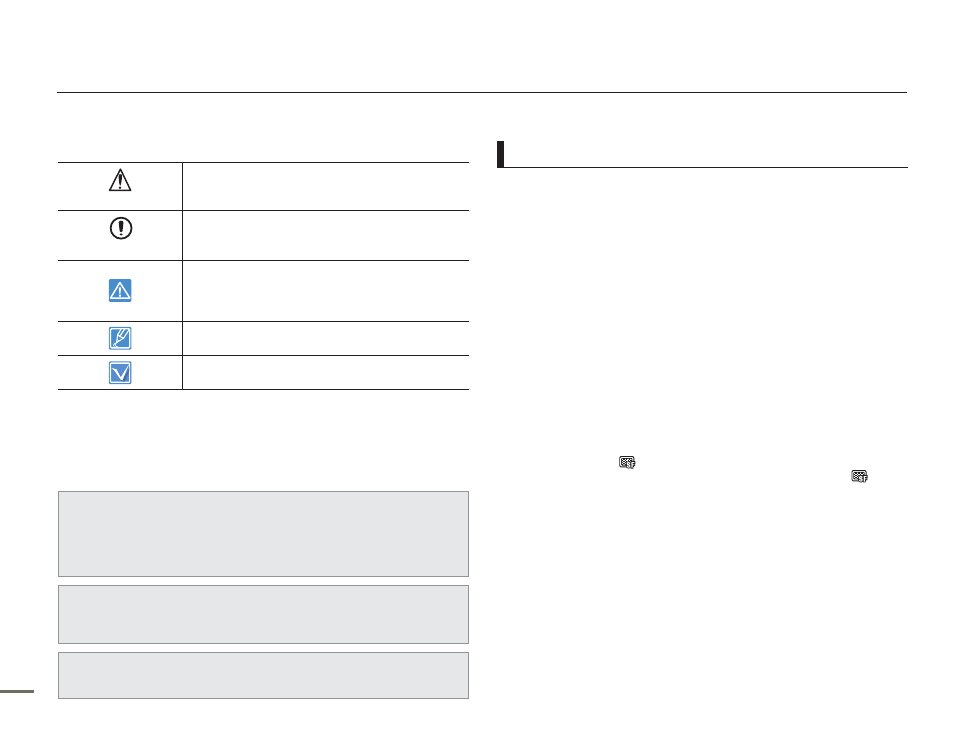Click the gray bar at page's bottom-left edge
The image size is (964, 738).
click(17, 690)
